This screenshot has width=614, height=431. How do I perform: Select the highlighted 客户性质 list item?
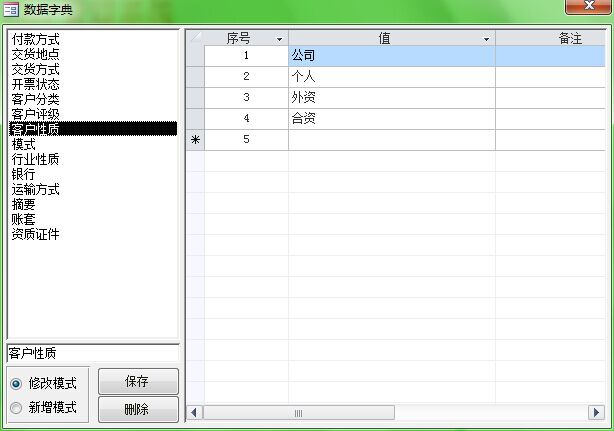click(x=93, y=129)
